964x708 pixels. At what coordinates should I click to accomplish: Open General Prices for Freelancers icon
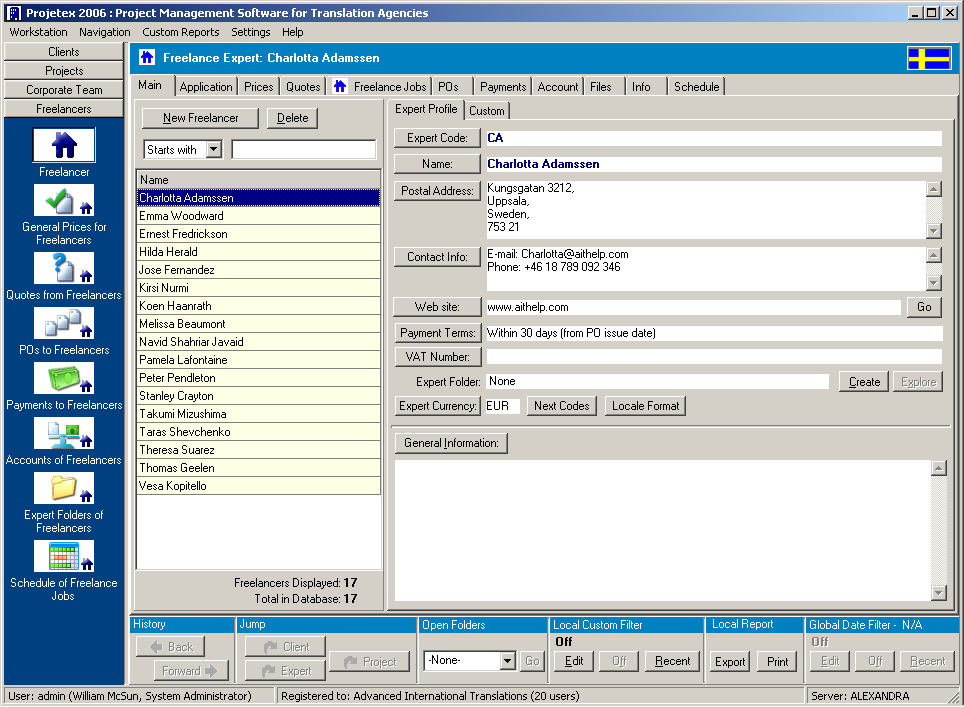tap(64, 201)
